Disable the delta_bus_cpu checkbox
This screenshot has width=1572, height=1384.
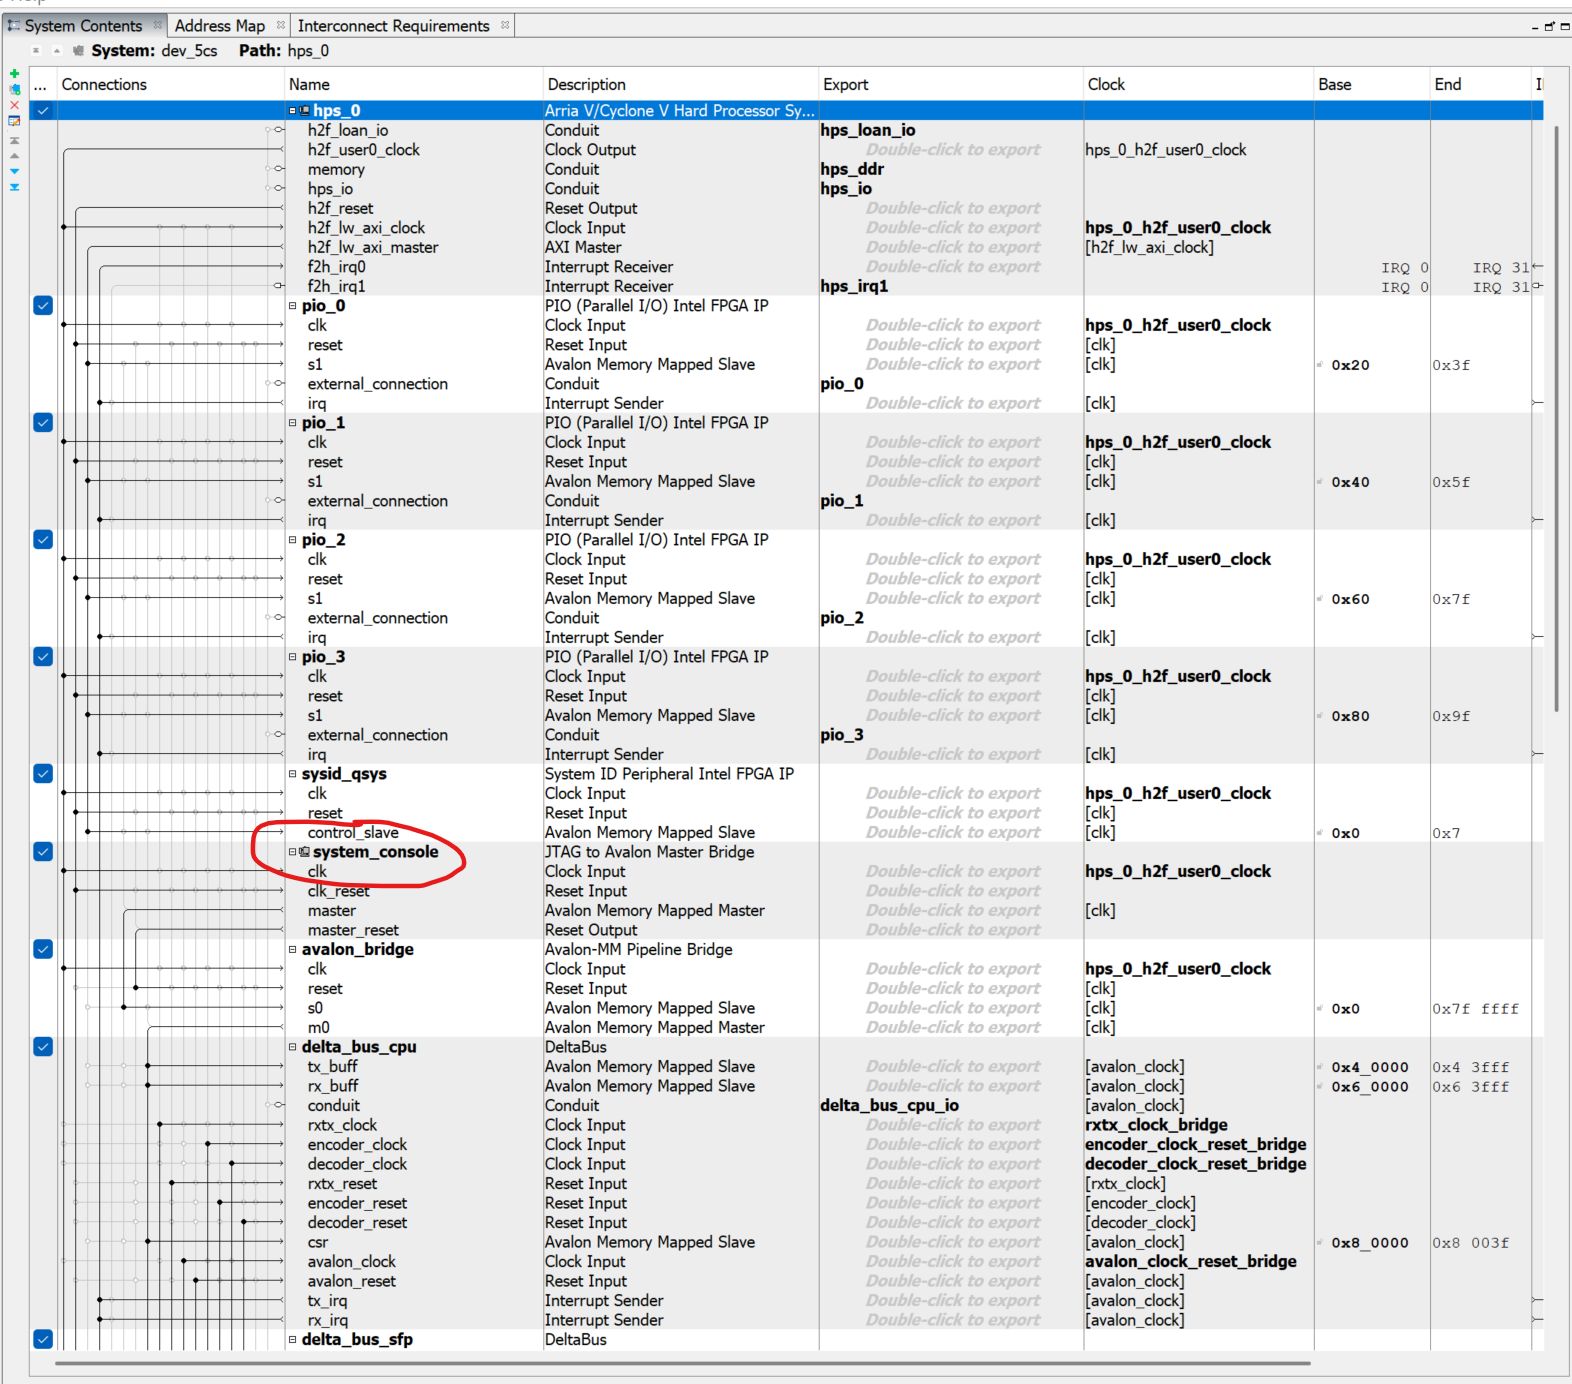[43, 1047]
